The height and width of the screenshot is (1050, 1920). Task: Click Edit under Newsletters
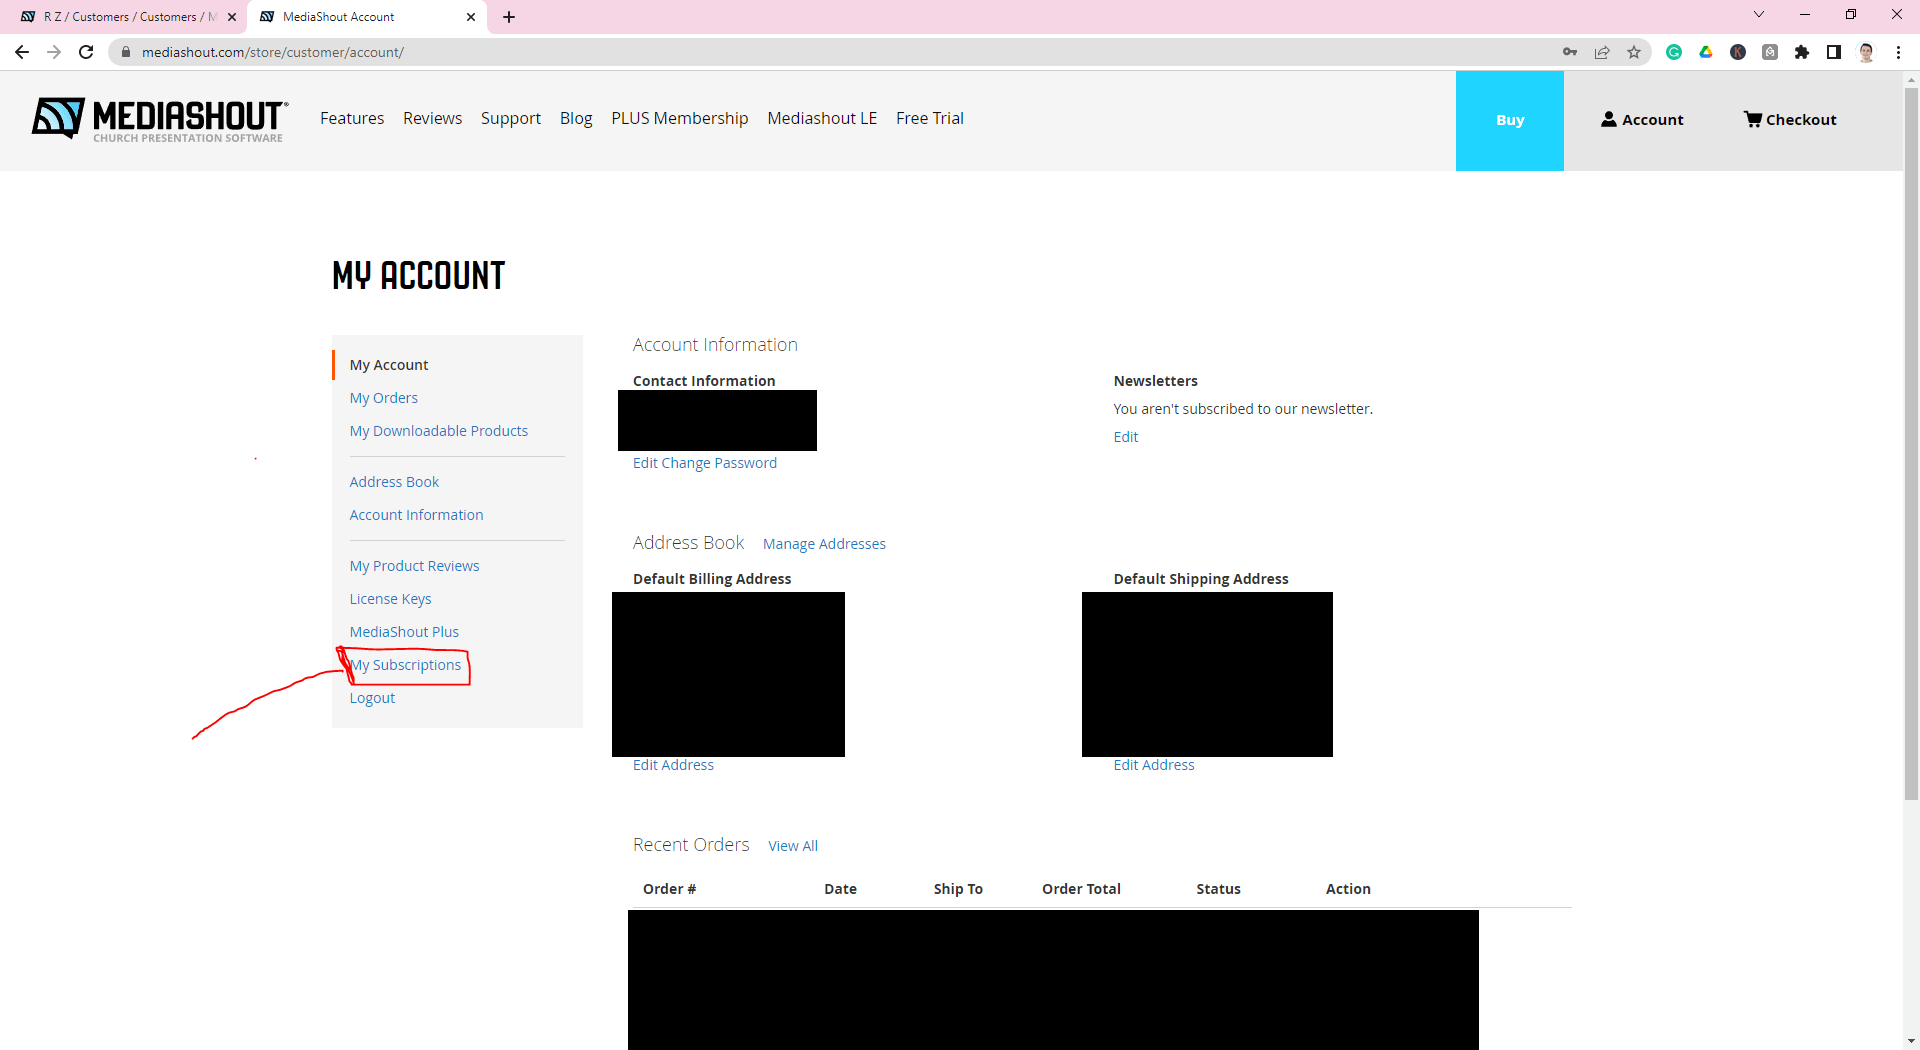pos(1126,437)
